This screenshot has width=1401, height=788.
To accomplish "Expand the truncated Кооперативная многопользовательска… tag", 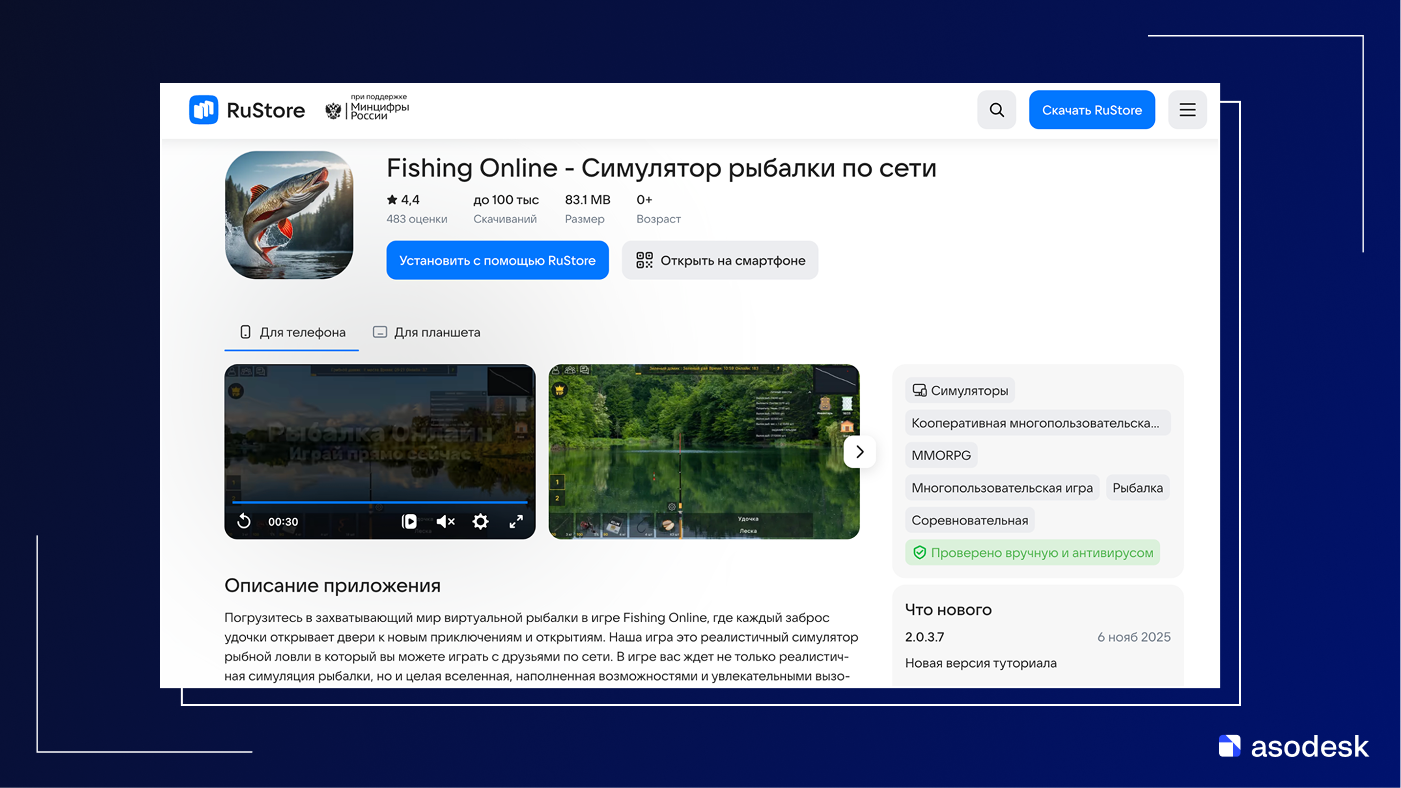I will pos(1037,423).
